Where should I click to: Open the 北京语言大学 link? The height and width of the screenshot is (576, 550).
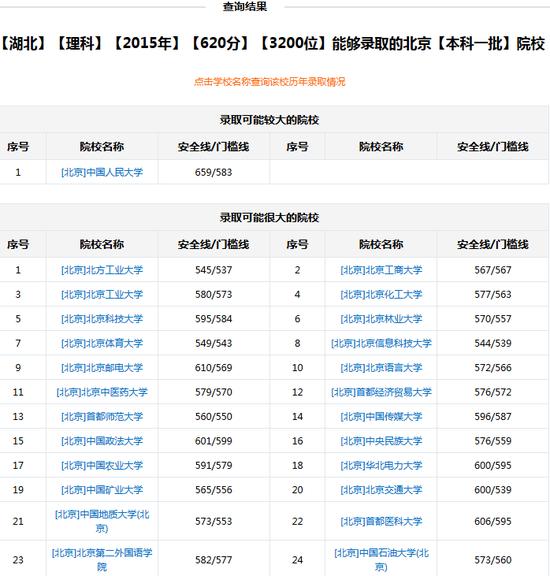(381, 367)
